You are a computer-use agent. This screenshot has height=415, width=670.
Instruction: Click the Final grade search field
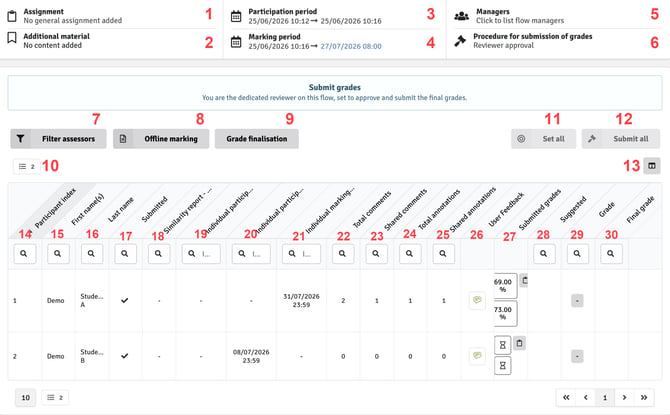pyautogui.click(x=611, y=254)
